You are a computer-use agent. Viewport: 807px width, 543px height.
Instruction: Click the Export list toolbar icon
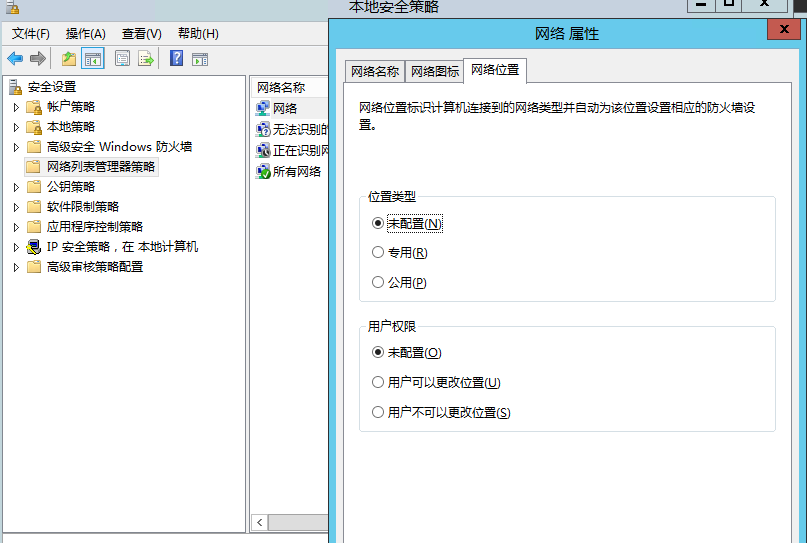coord(146,59)
